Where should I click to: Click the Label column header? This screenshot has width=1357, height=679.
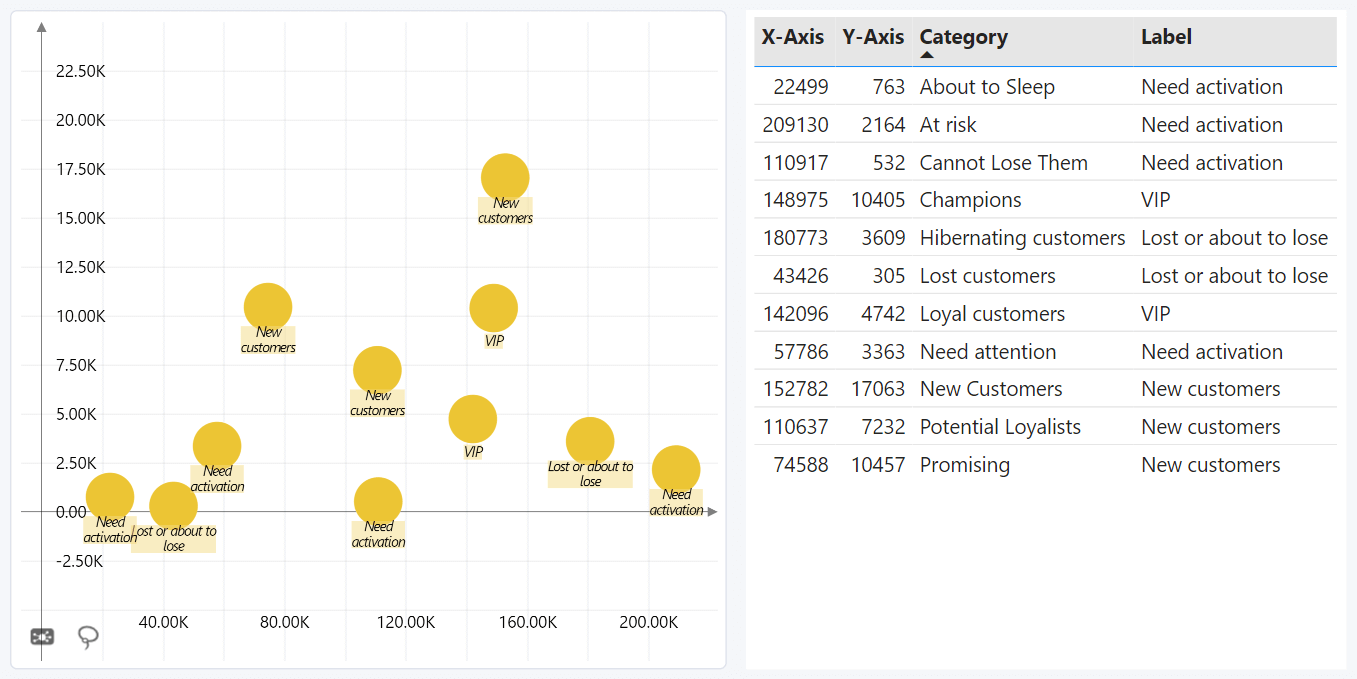[x=1166, y=37]
